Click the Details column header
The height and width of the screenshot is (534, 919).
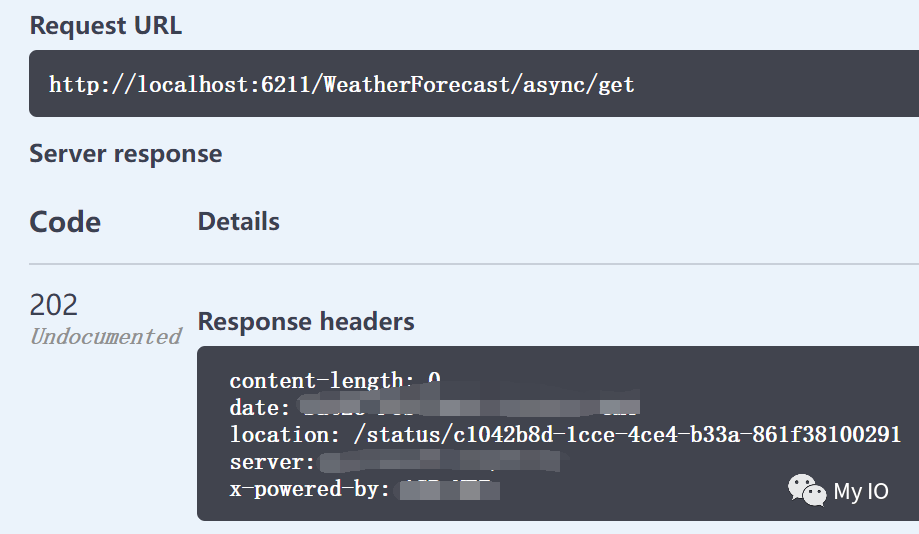[239, 222]
